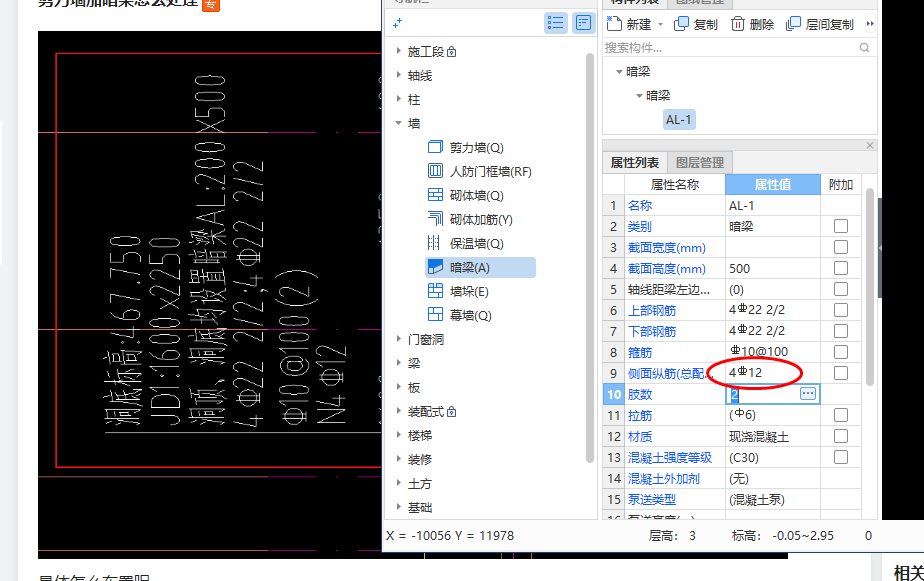
Task: Select the 砌体墙(Q) masonry wall icon
Action: pos(435,195)
